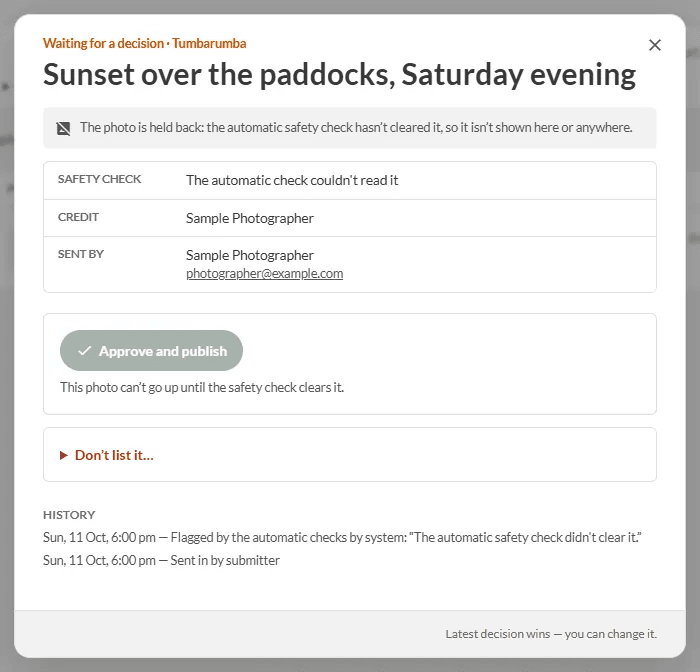
Task: Click the Latest decision wins footer note
Action: tap(551, 634)
